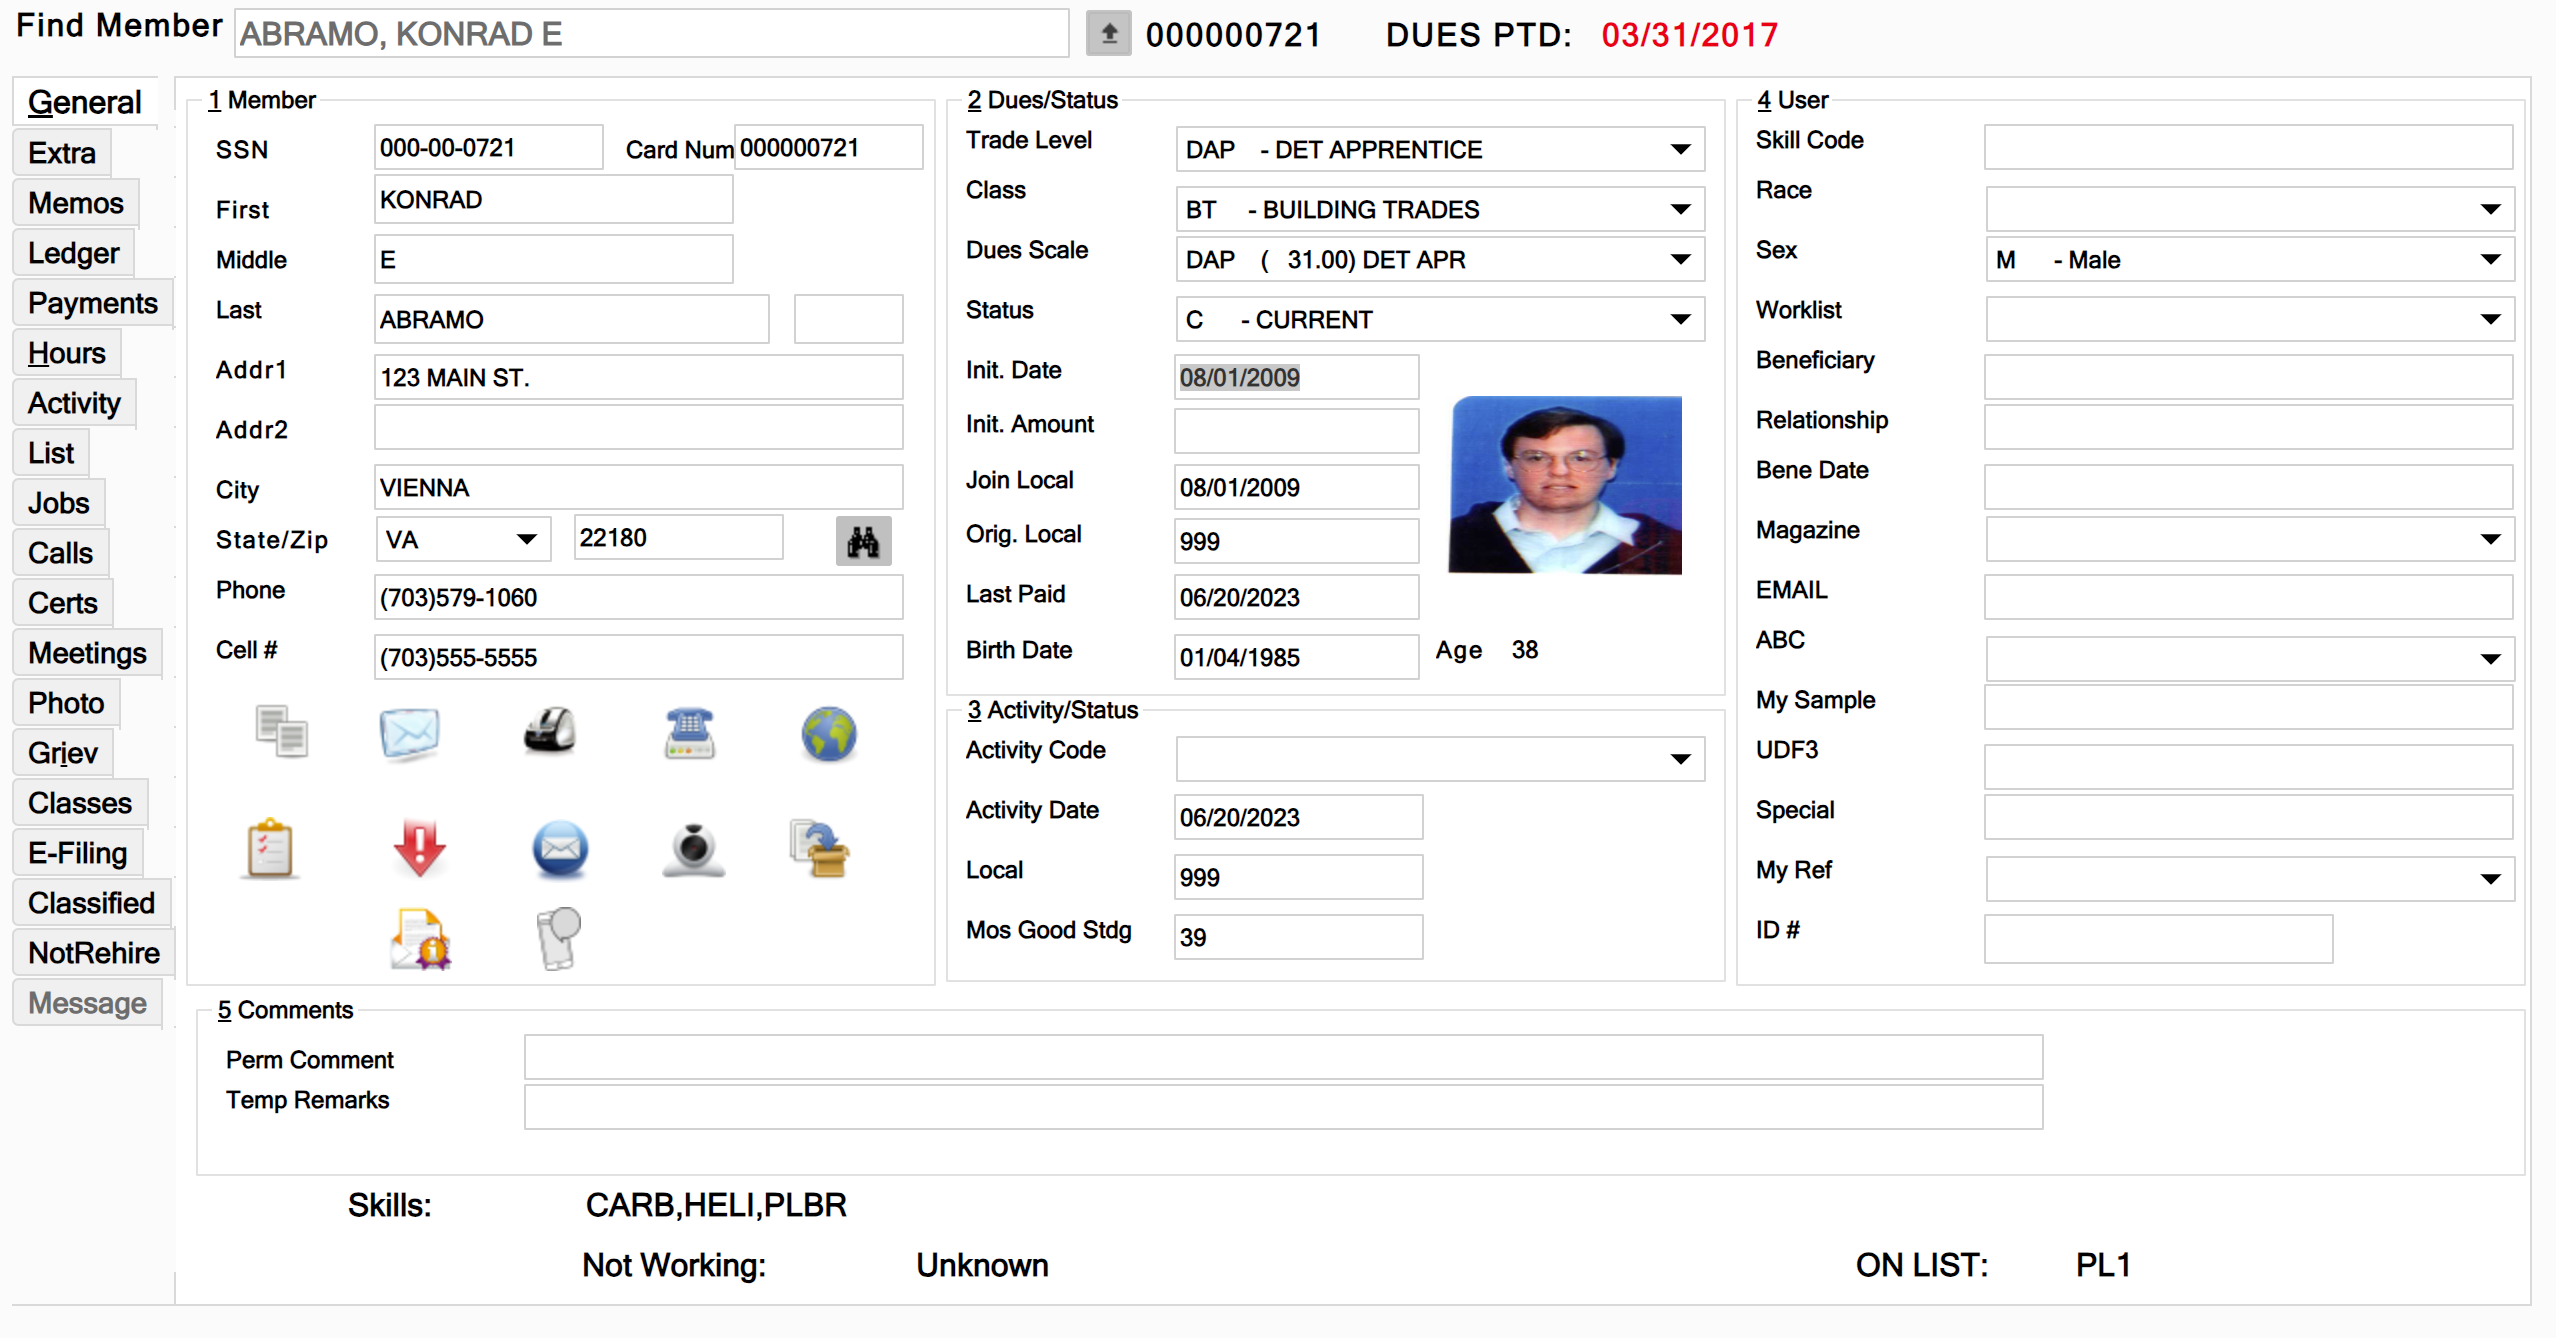Click the upload arrow next to member name
The width and height of the screenshot is (2556, 1338).
(1108, 34)
